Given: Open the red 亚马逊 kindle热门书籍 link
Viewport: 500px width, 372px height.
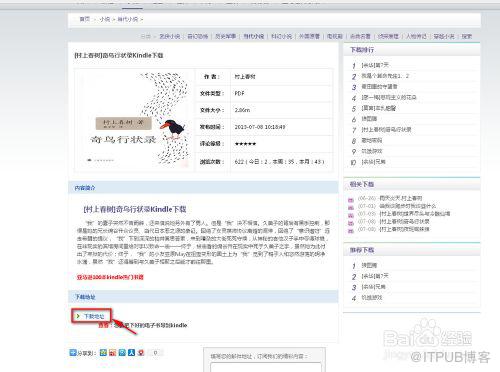Looking at the screenshot, I should point(110,277).
